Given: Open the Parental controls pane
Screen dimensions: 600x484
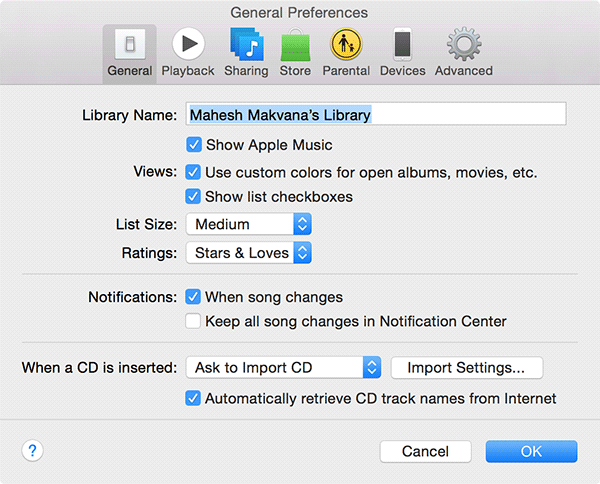Looking at the screenshot, I should tap(346, 53).
